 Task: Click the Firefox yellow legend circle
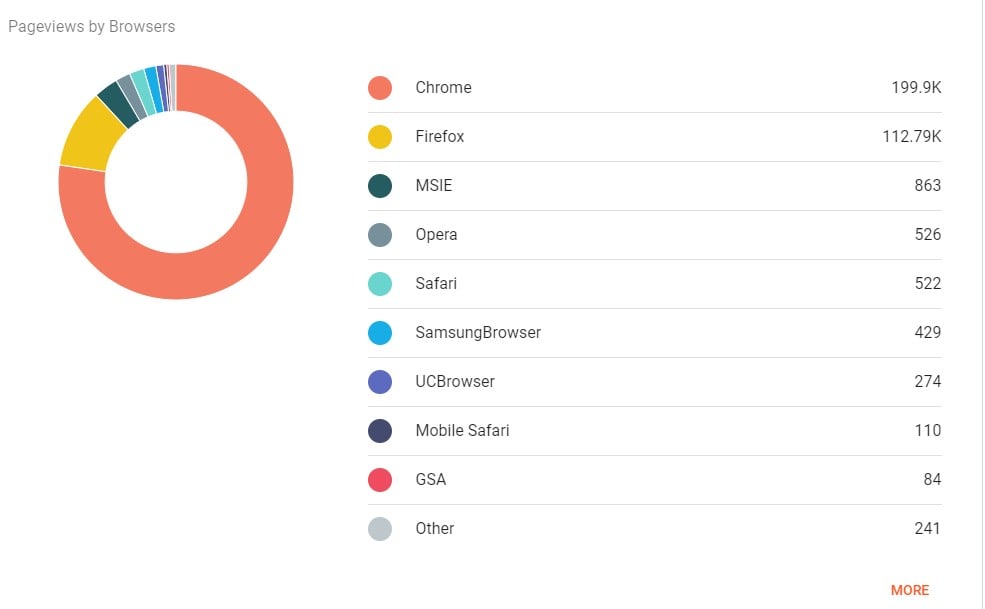tap(380, 137)
